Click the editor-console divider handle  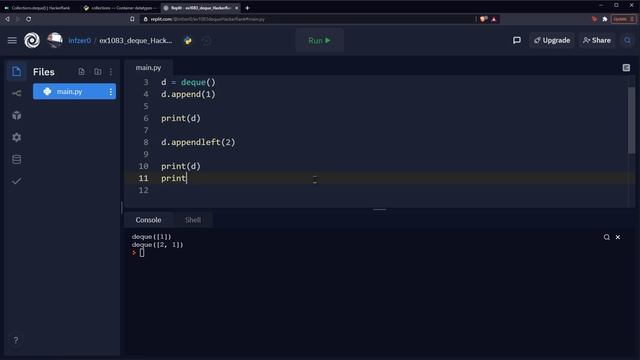click(x=380, y=209)
